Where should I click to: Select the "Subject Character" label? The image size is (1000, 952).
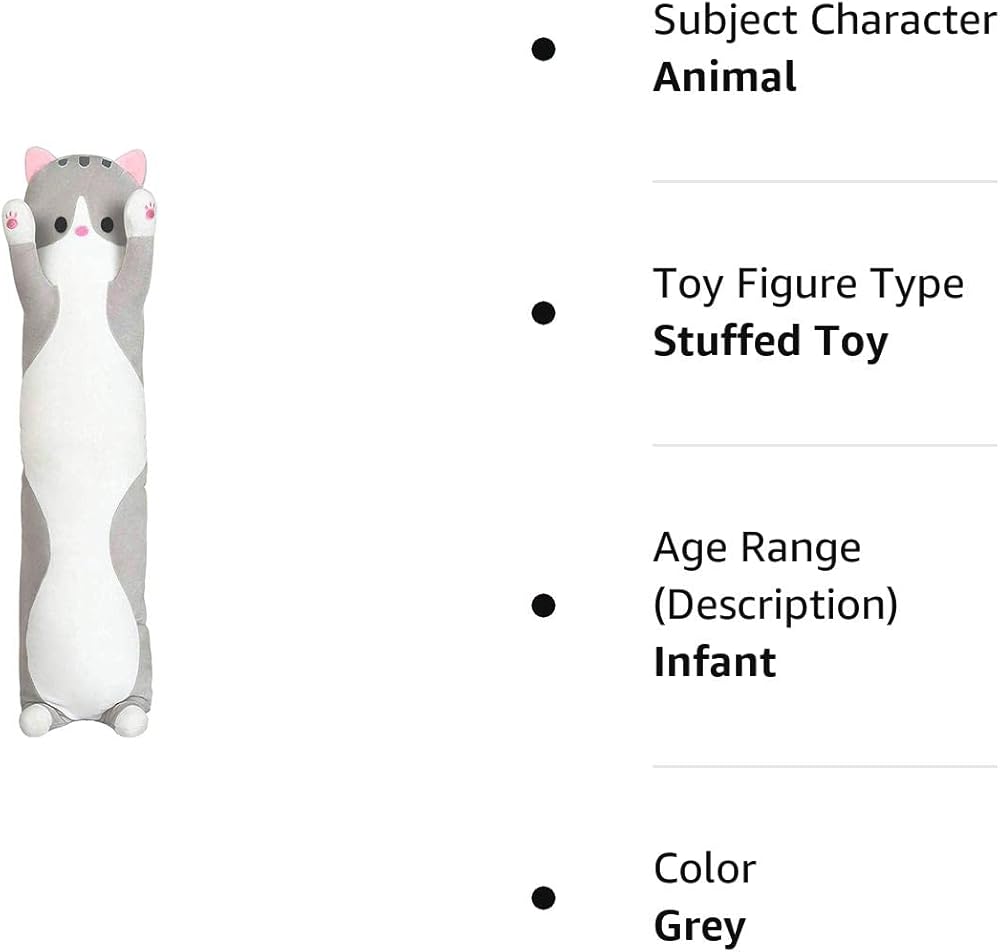coord(824,21)
